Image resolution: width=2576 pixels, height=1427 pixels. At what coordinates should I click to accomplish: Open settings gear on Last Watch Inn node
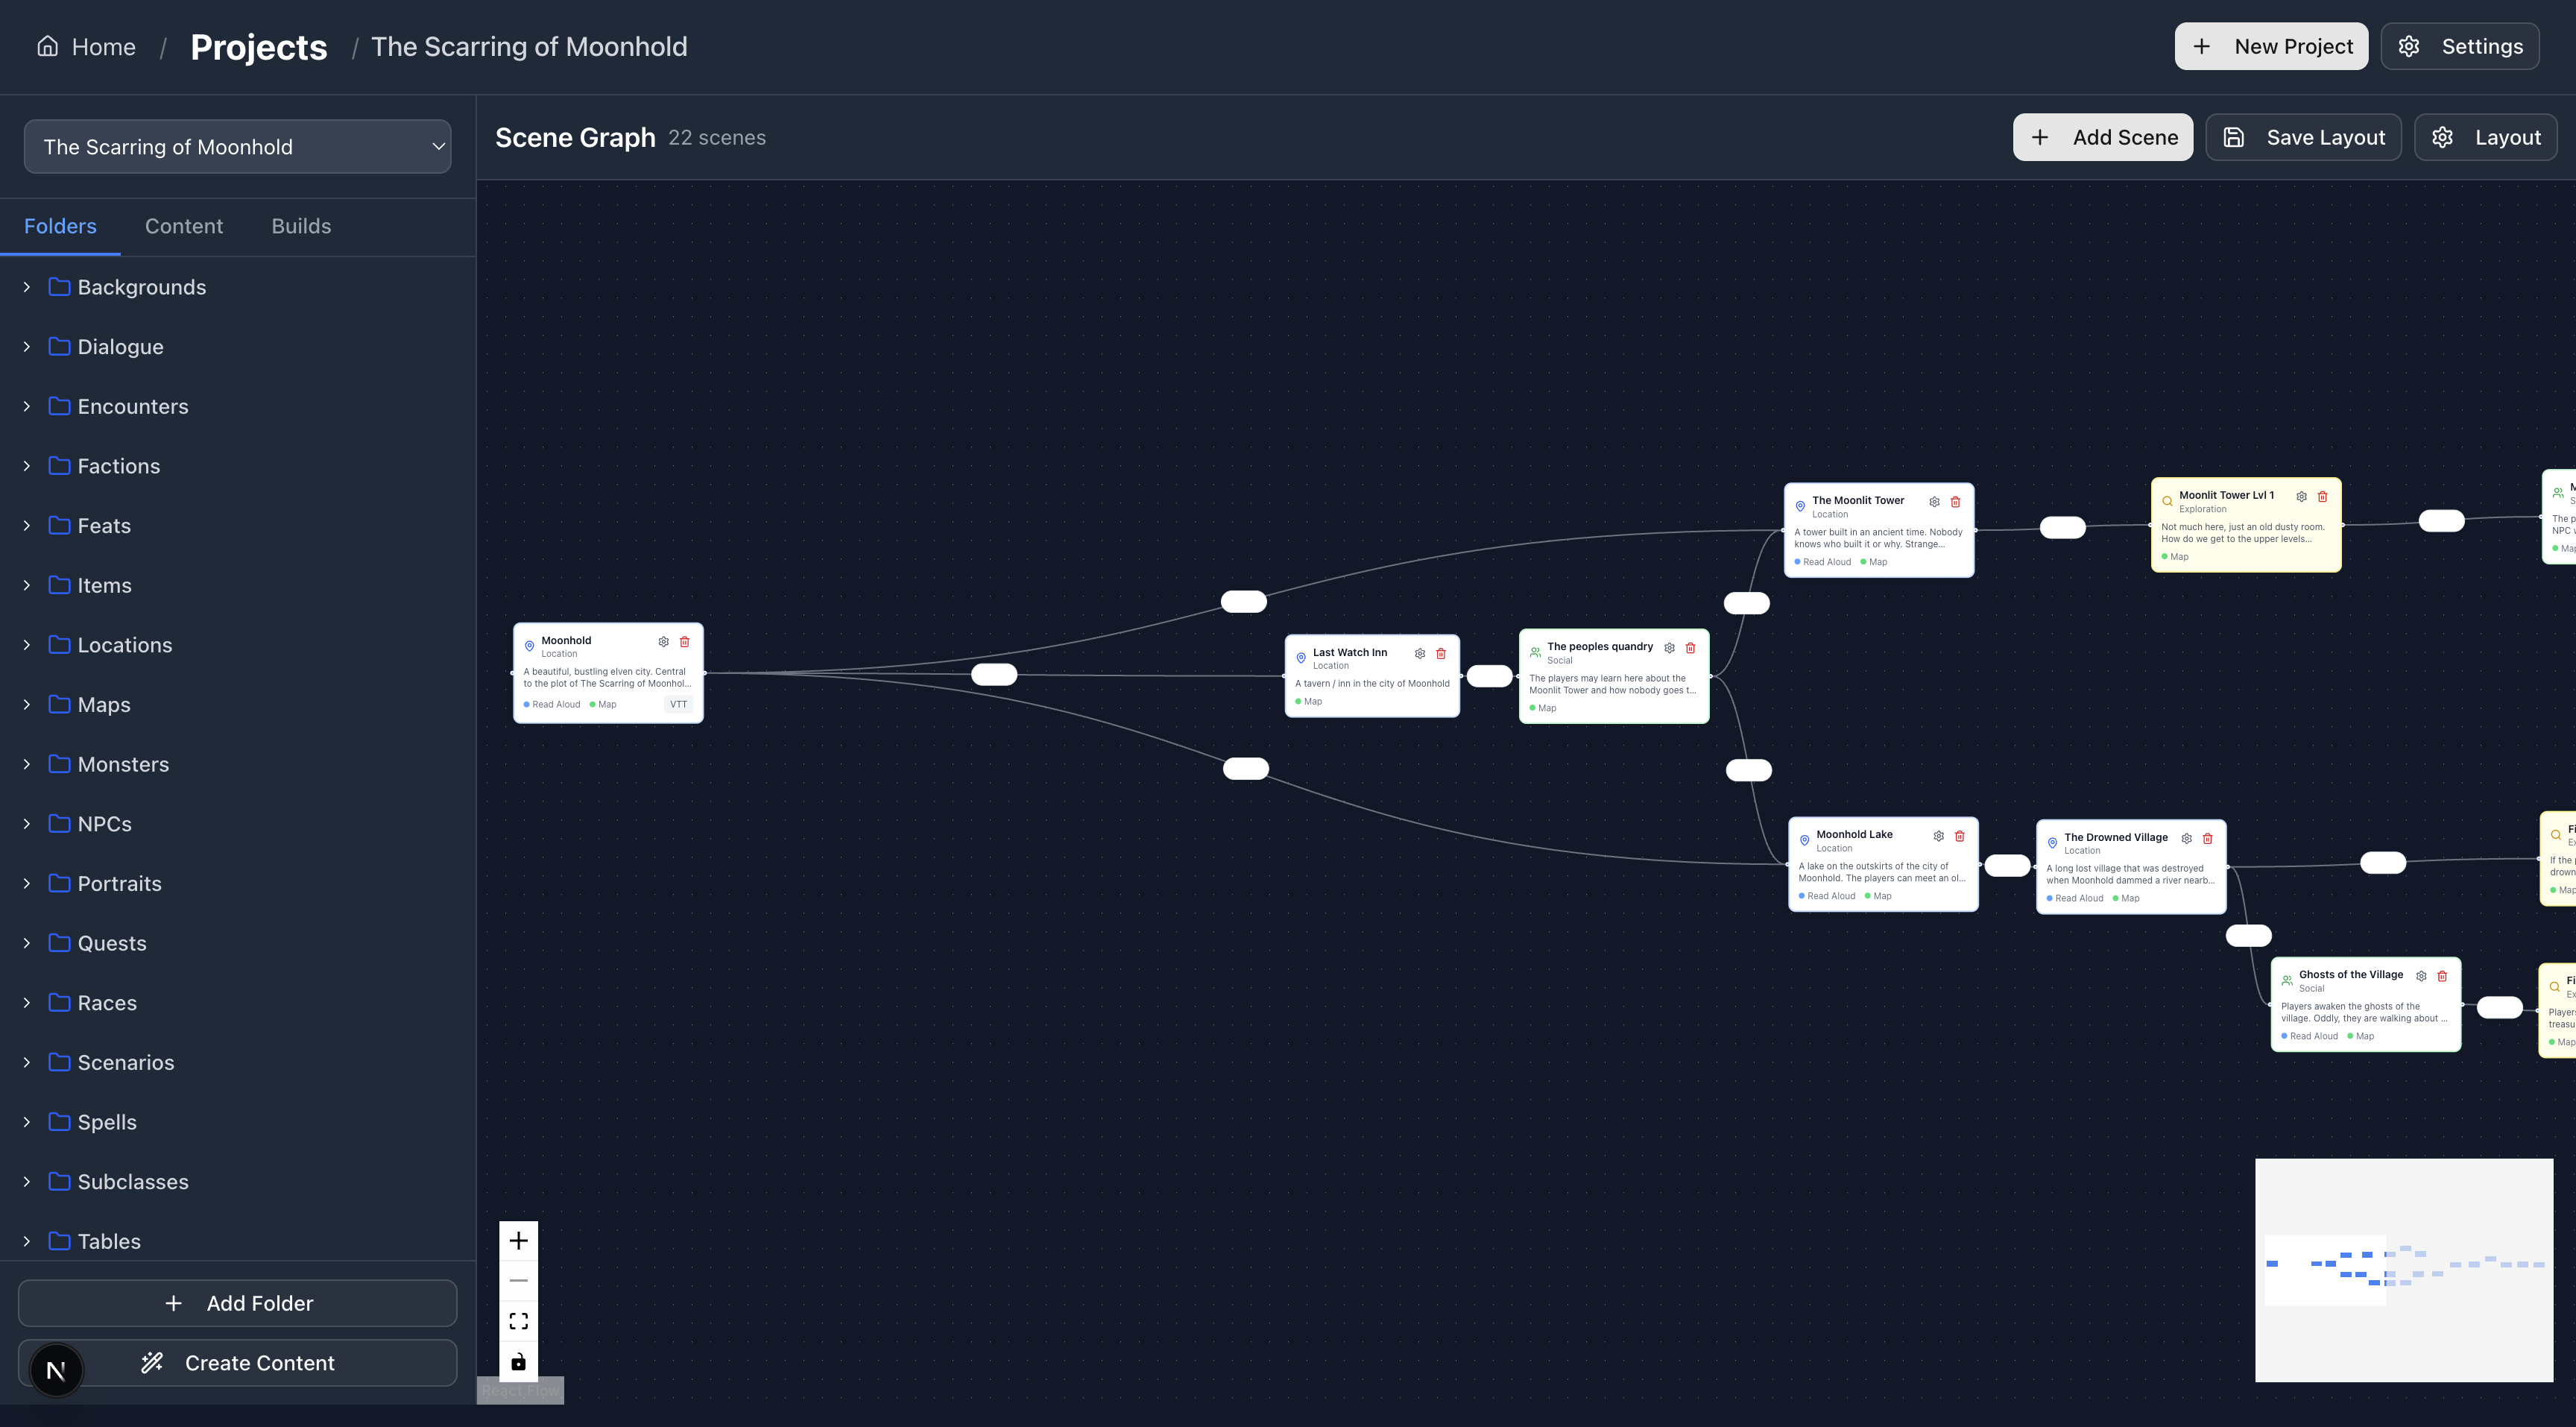pos(1420,654)
